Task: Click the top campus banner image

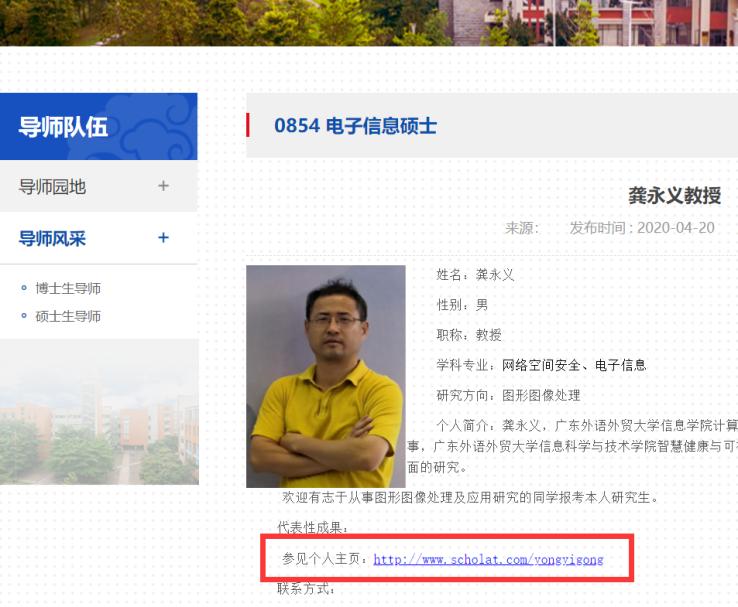Action: pos(369,23)
